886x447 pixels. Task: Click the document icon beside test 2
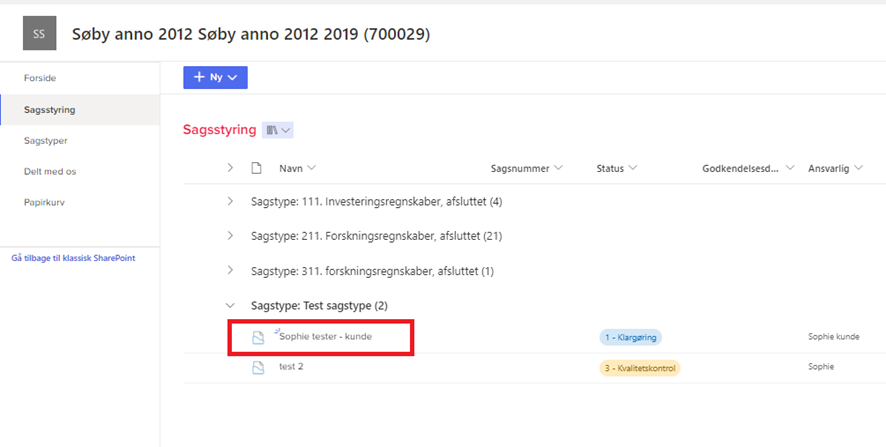(257, 367)
